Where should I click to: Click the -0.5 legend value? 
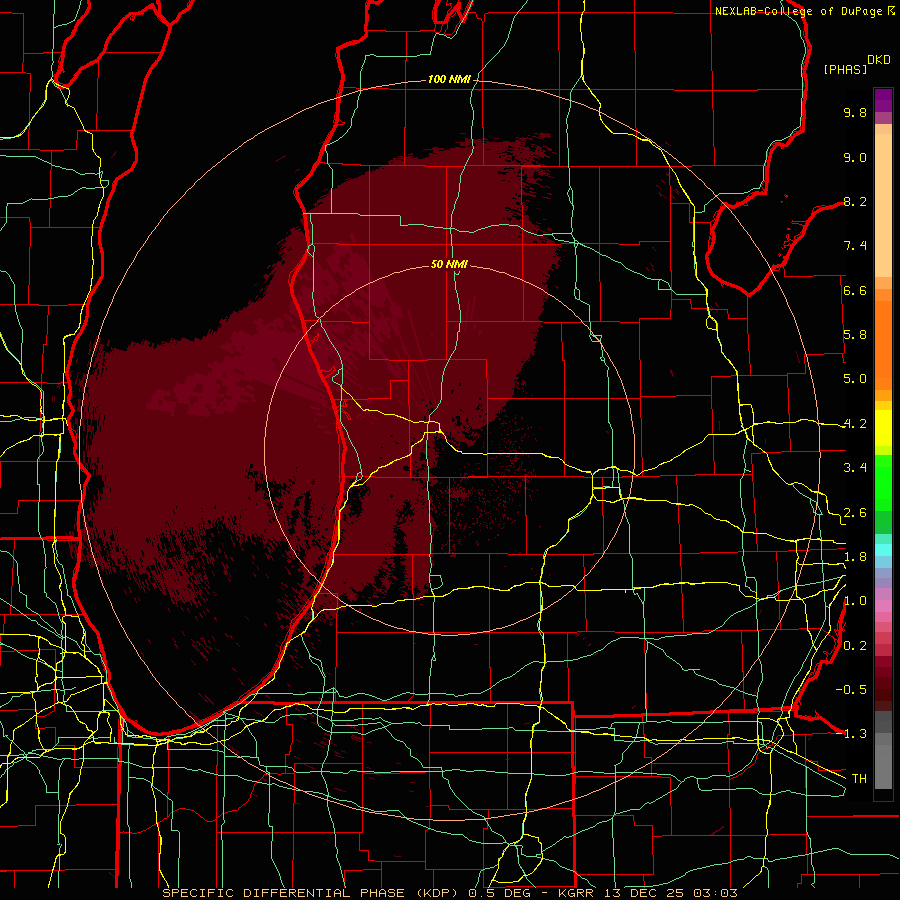click(851, 690)
